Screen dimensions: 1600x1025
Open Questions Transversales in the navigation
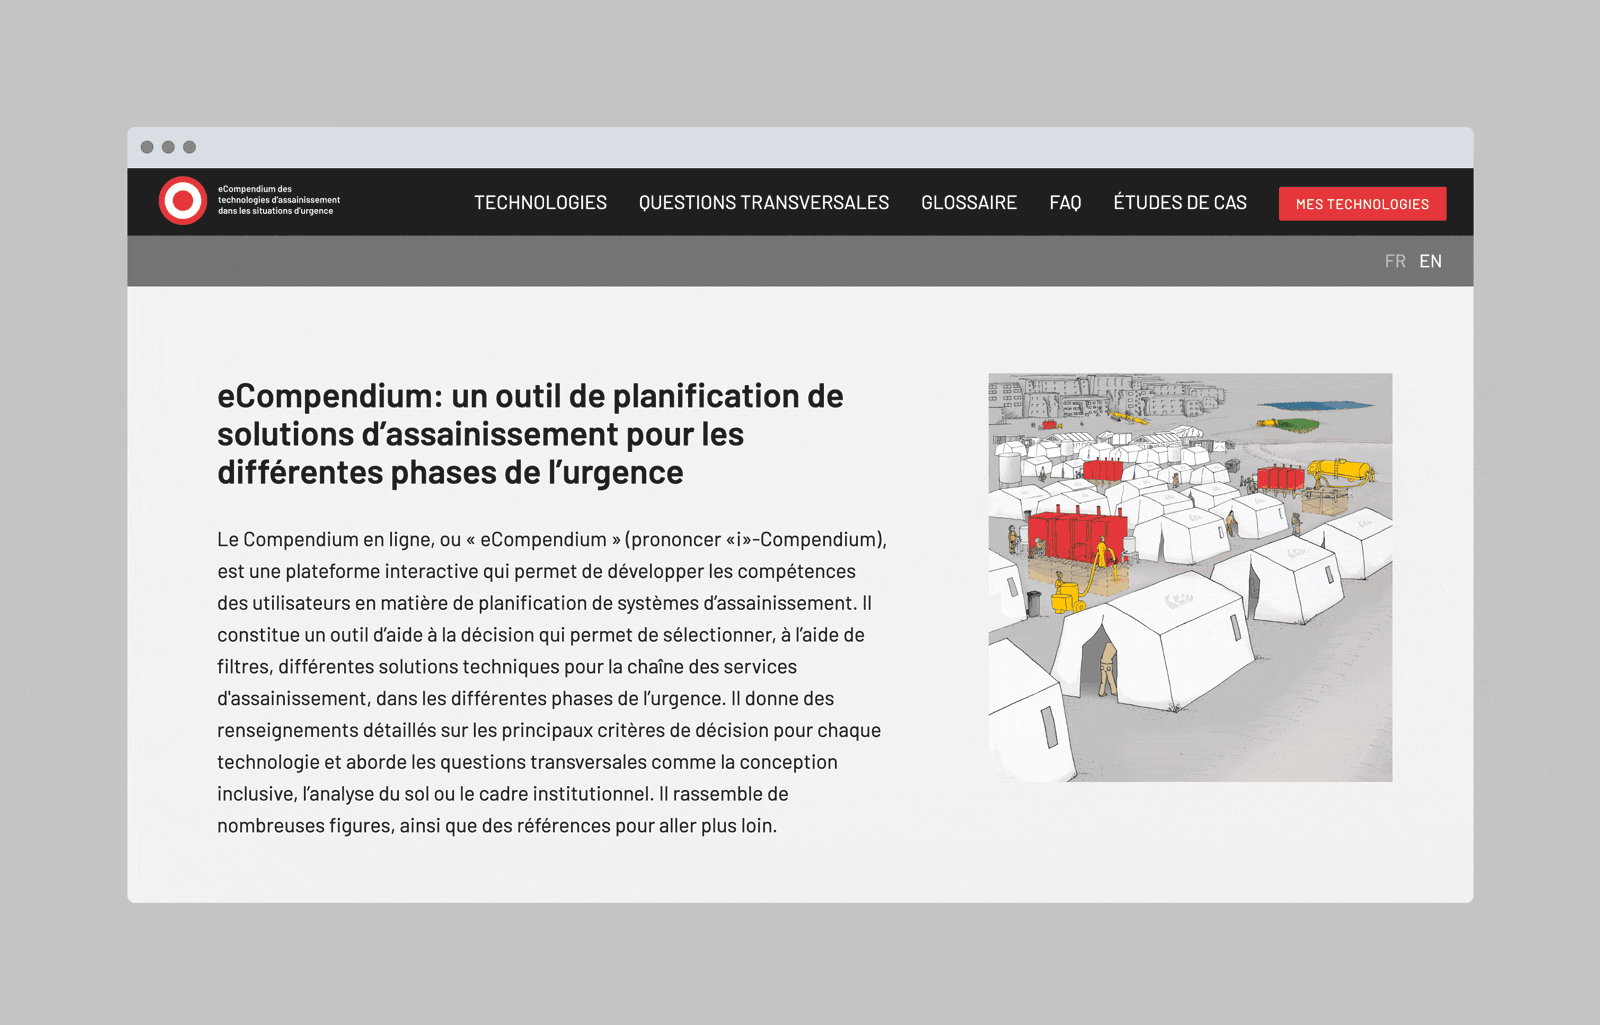click(x=764, y=203)
